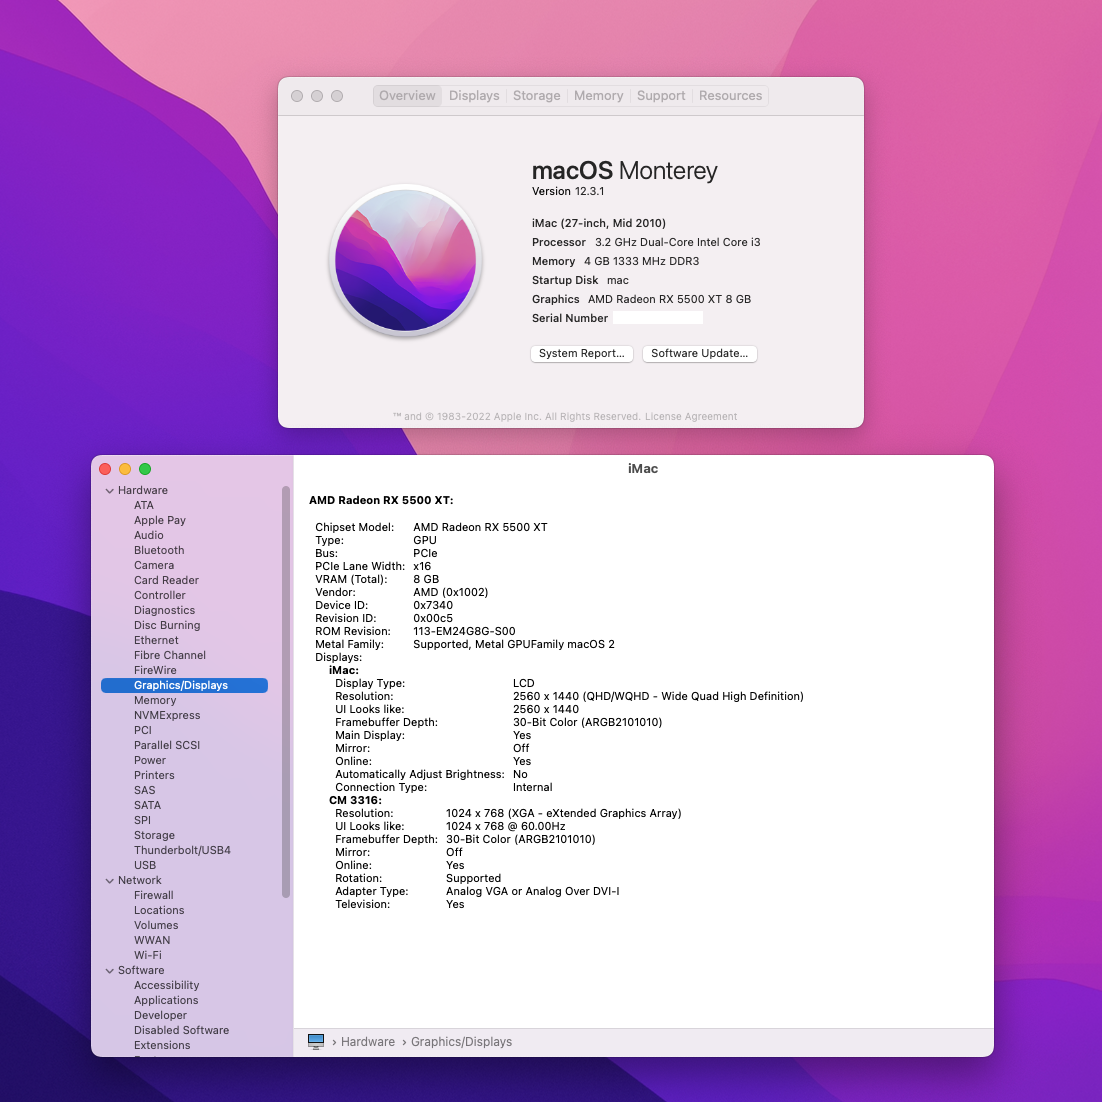Select the highlighted Graphics/Displays sidebar row
Screen dimensions: 1102x1102
[x=184, y=685]
